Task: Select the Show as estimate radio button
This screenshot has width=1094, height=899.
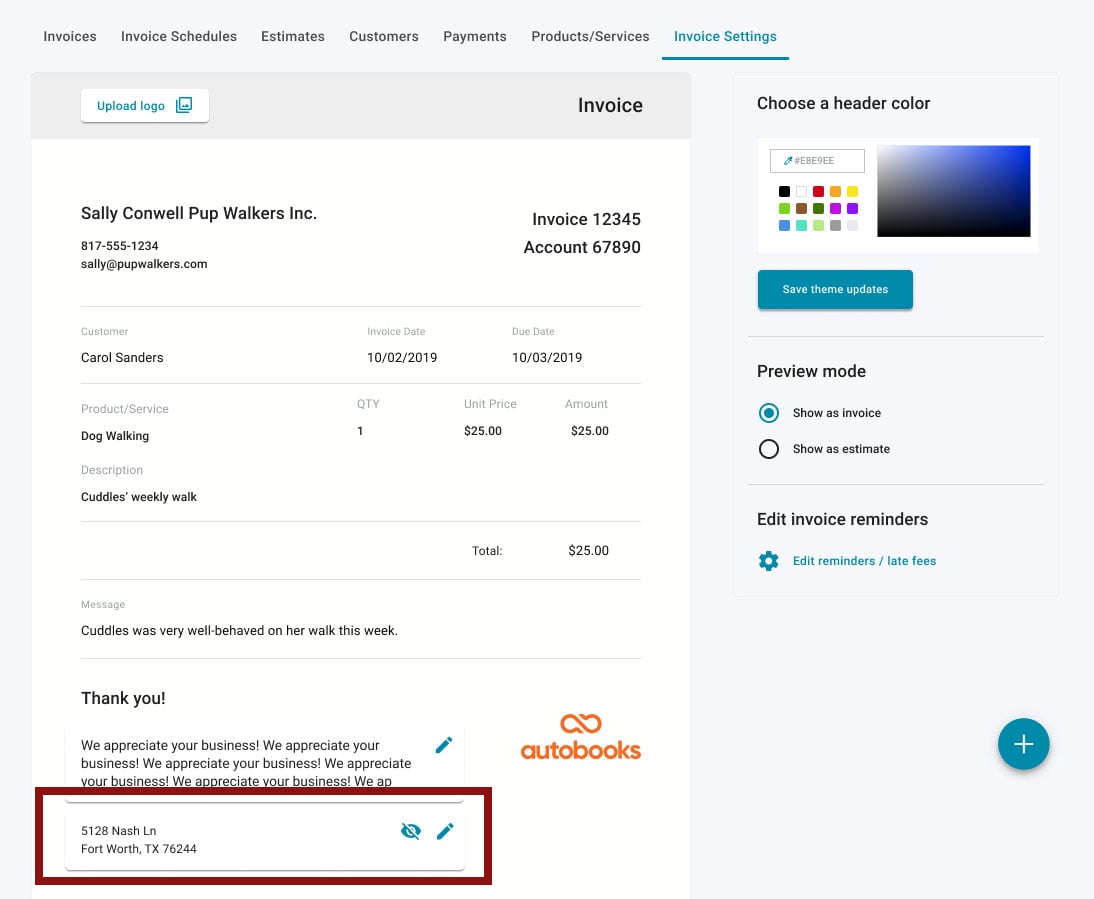Action: click(x=769, y=449)
